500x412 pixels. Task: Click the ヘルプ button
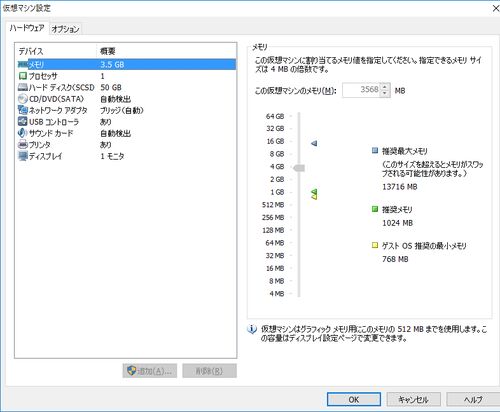tap(473, 399)
